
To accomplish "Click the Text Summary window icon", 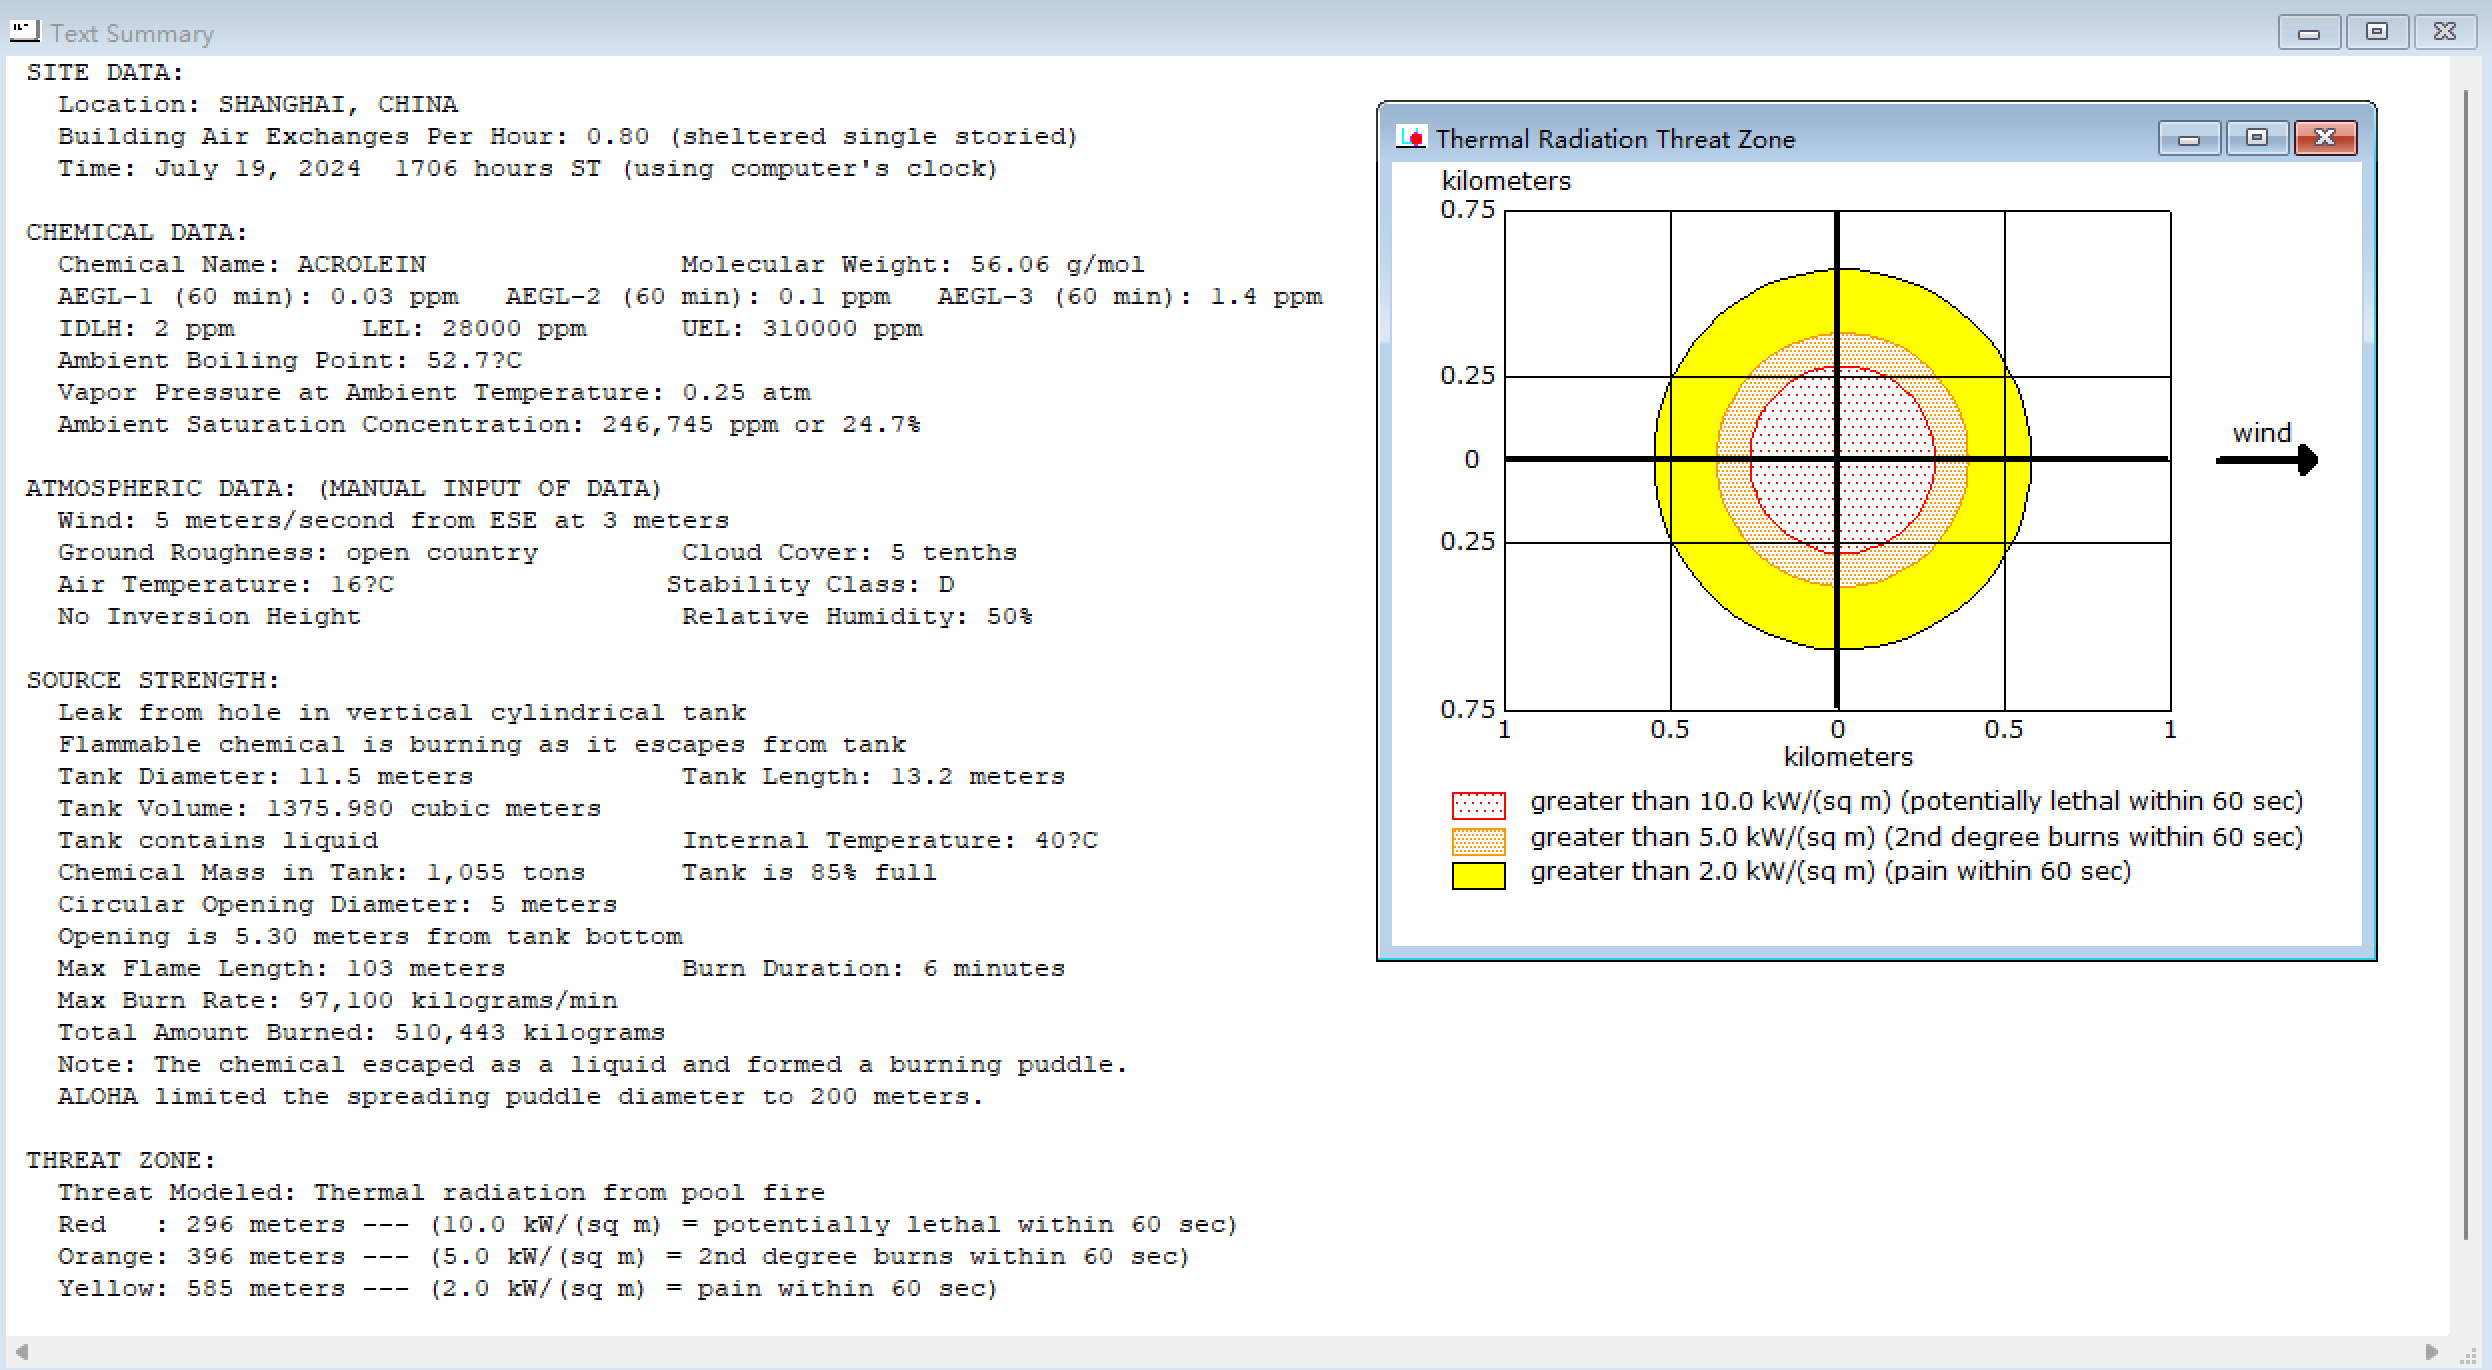I will [25, 32].
